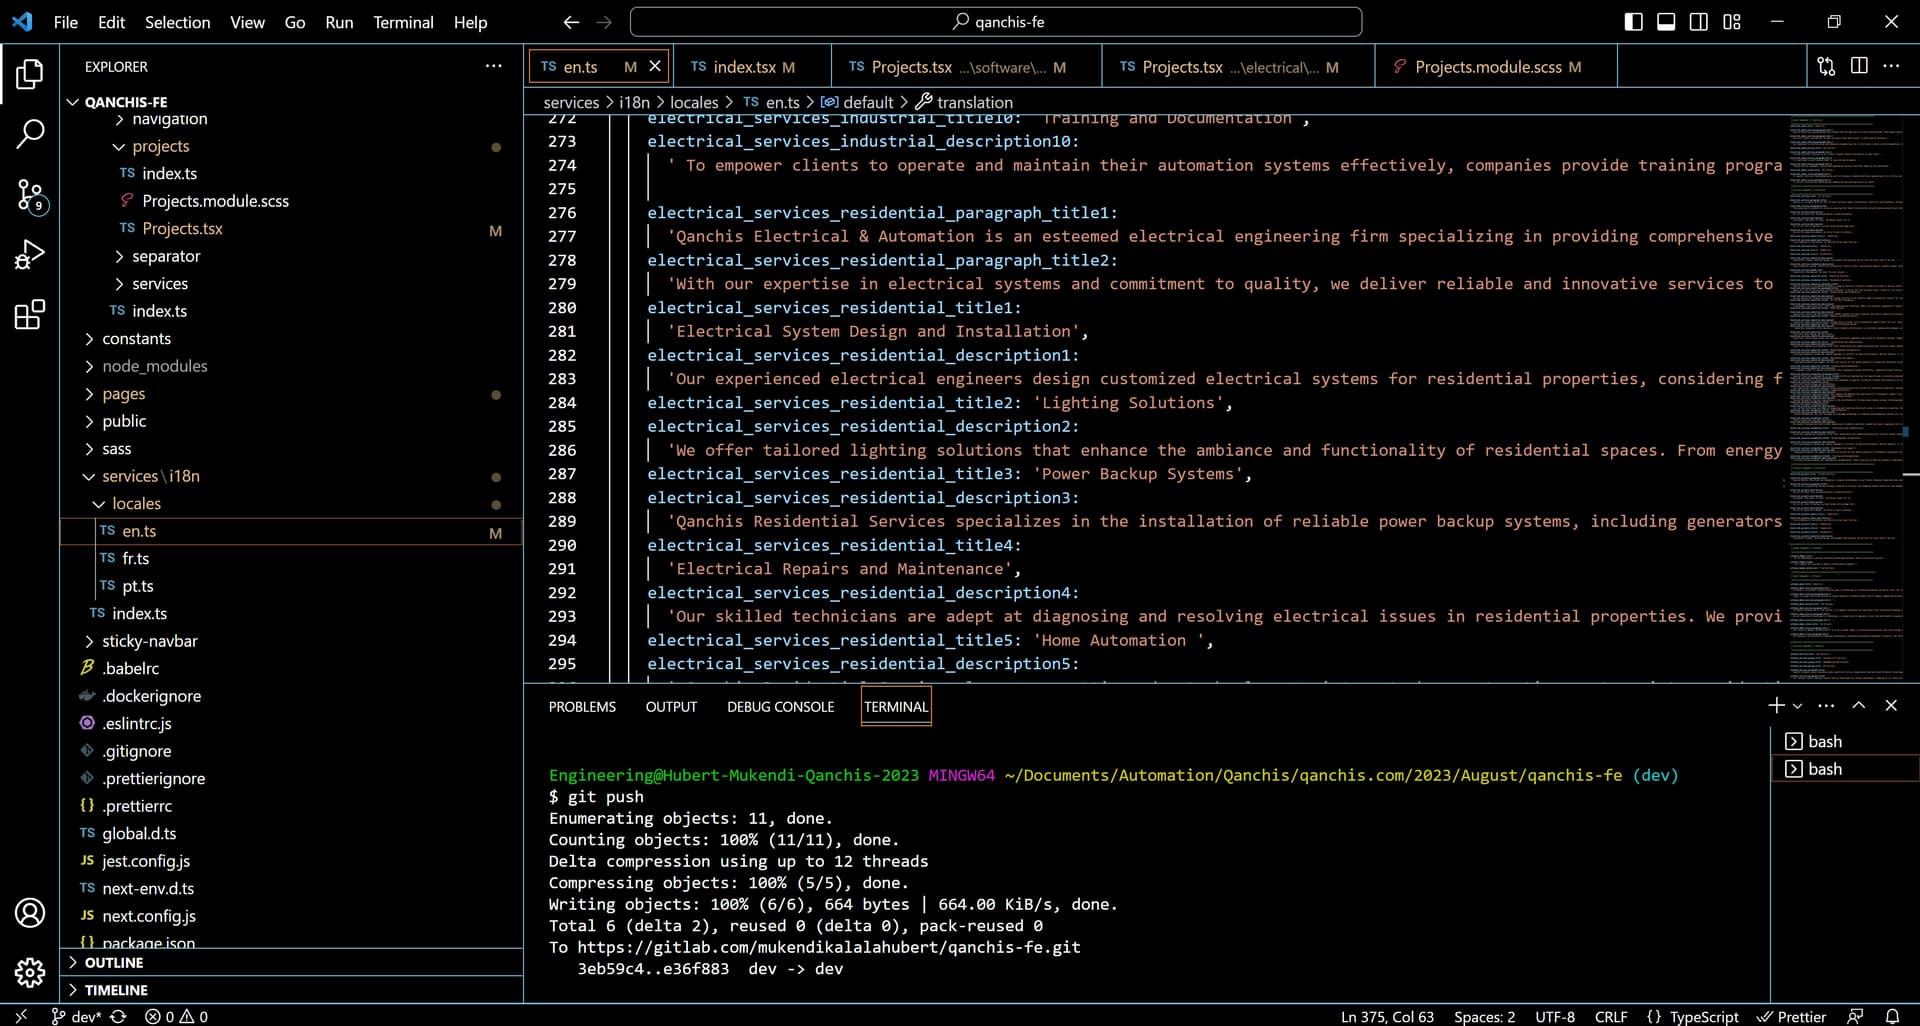Change the CRLF end of line sequence
The width and height of the screenshot is (1920, 1026).
click(x=1611, y=1016)
